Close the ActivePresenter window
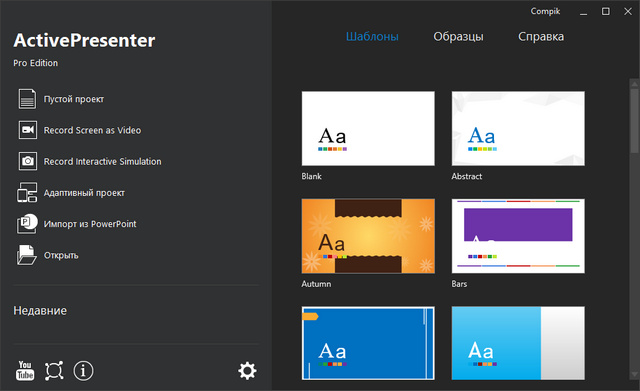This screenshot has height=391, width=640. click(x=628, y=11)
